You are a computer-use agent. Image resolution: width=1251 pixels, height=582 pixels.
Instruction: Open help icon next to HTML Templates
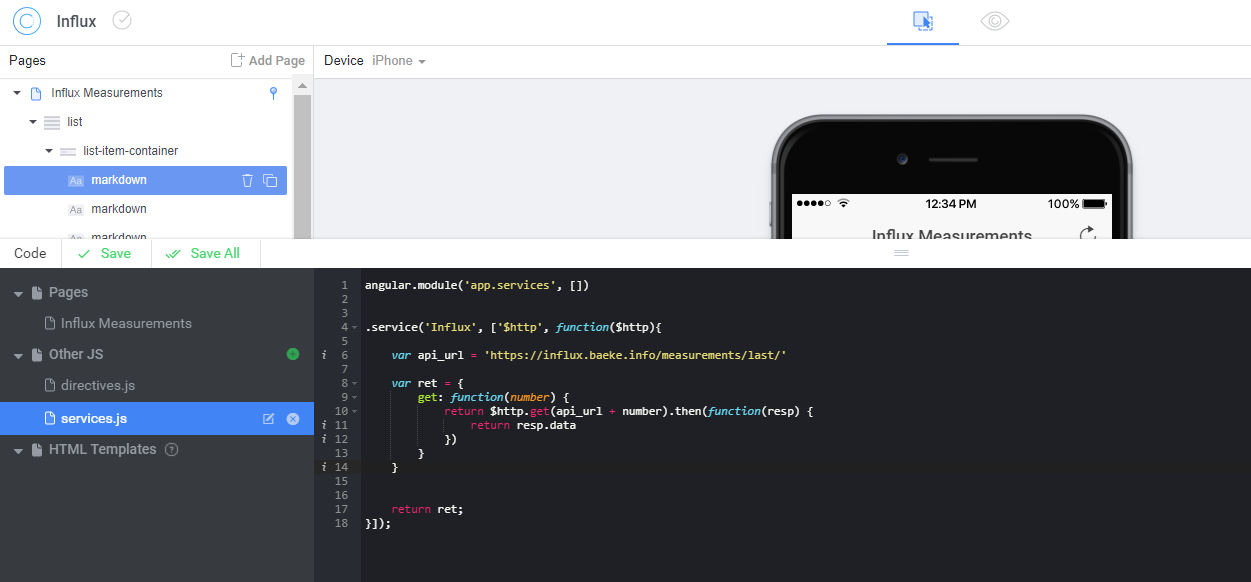(171, 450)
